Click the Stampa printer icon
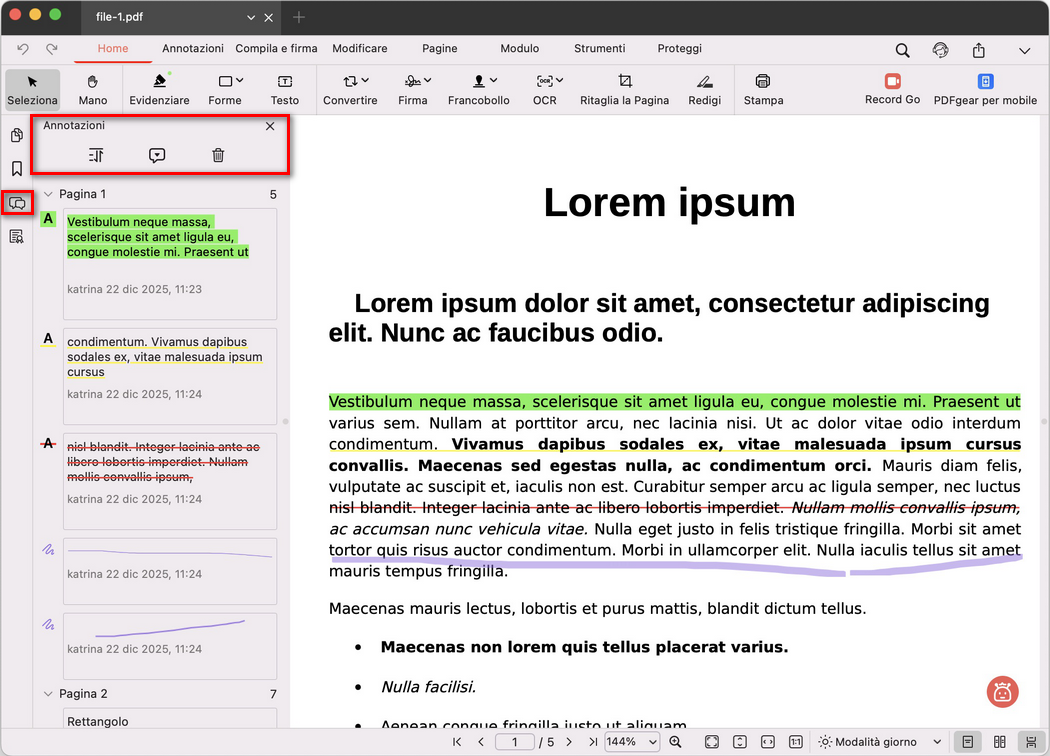The image size is (1050, 756). pos(763,88)
